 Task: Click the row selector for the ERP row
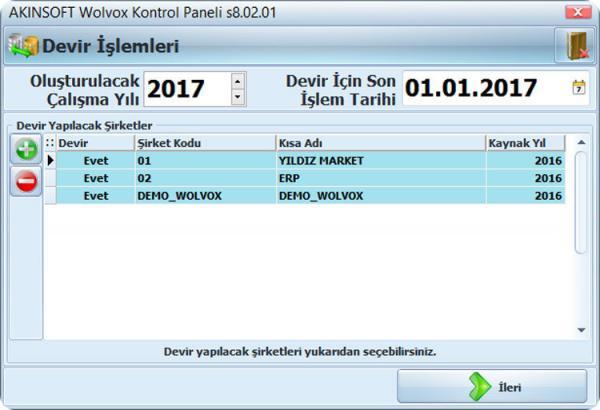[x=50, y=178]
